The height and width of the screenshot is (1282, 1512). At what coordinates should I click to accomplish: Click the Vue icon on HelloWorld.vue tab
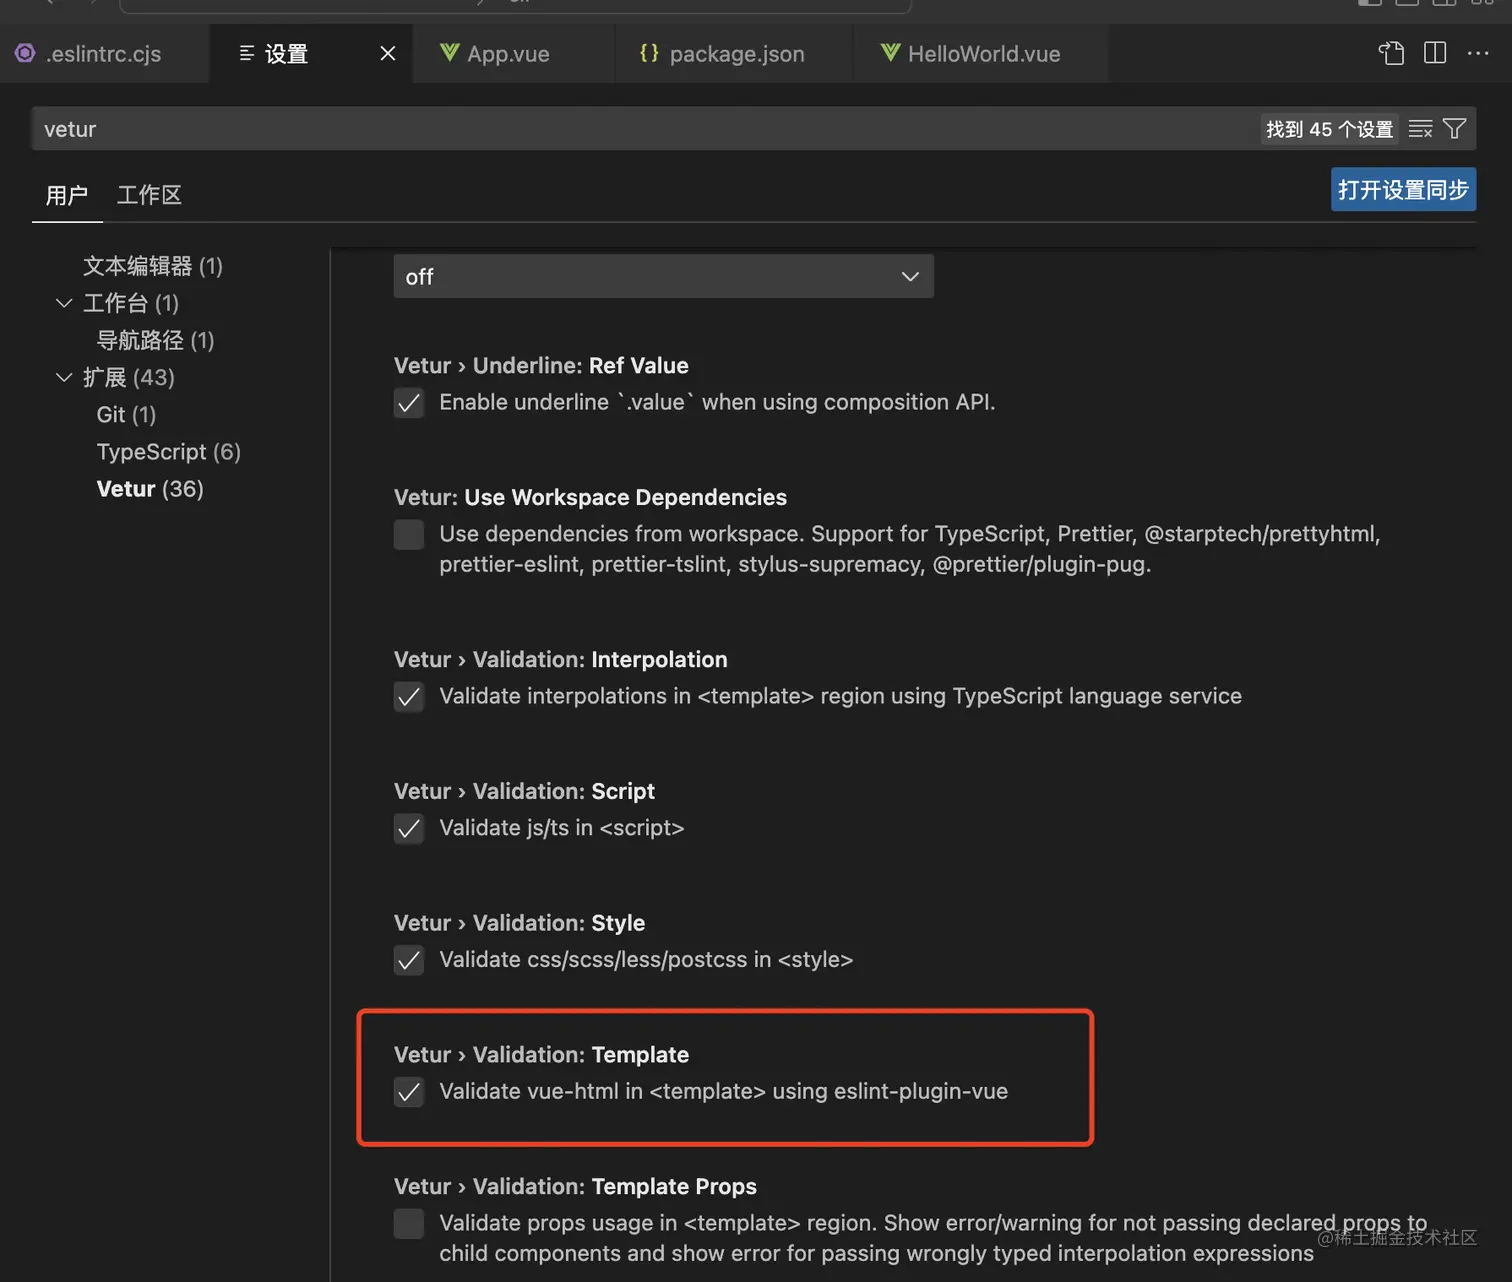click(890, 52)
